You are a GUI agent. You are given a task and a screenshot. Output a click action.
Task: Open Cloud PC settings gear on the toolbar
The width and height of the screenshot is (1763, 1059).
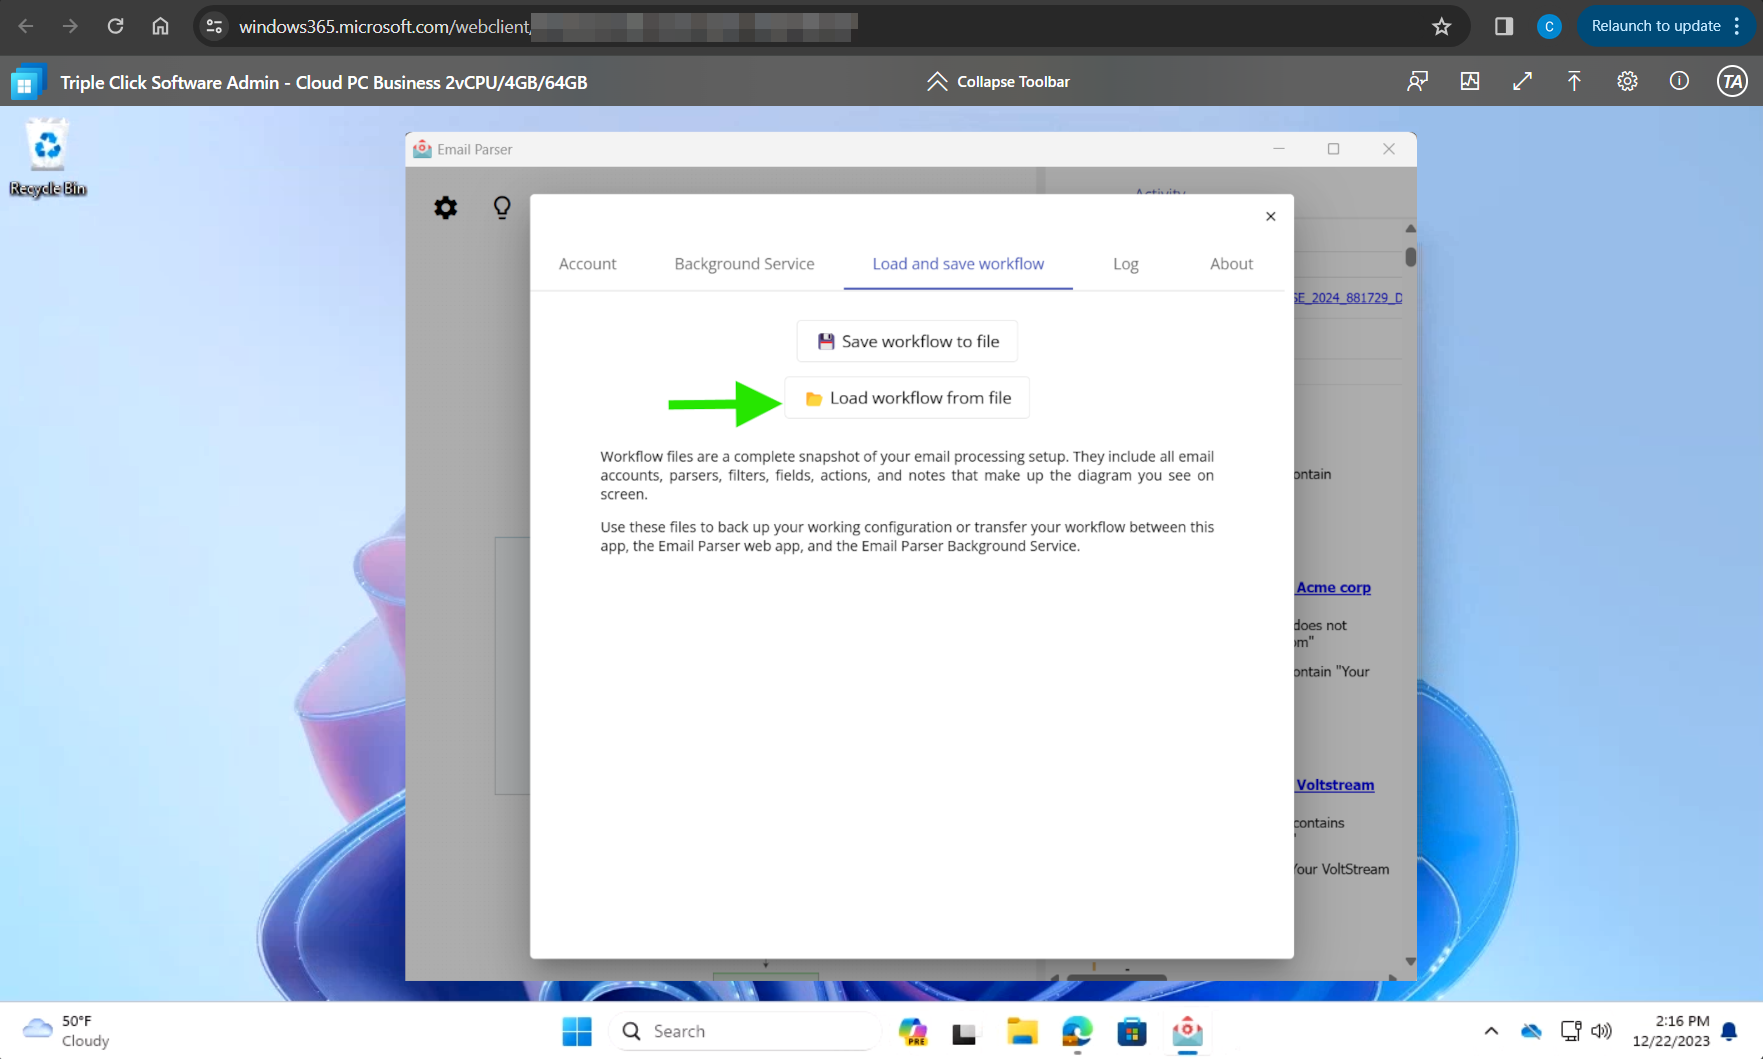[x=1627, y=81]
